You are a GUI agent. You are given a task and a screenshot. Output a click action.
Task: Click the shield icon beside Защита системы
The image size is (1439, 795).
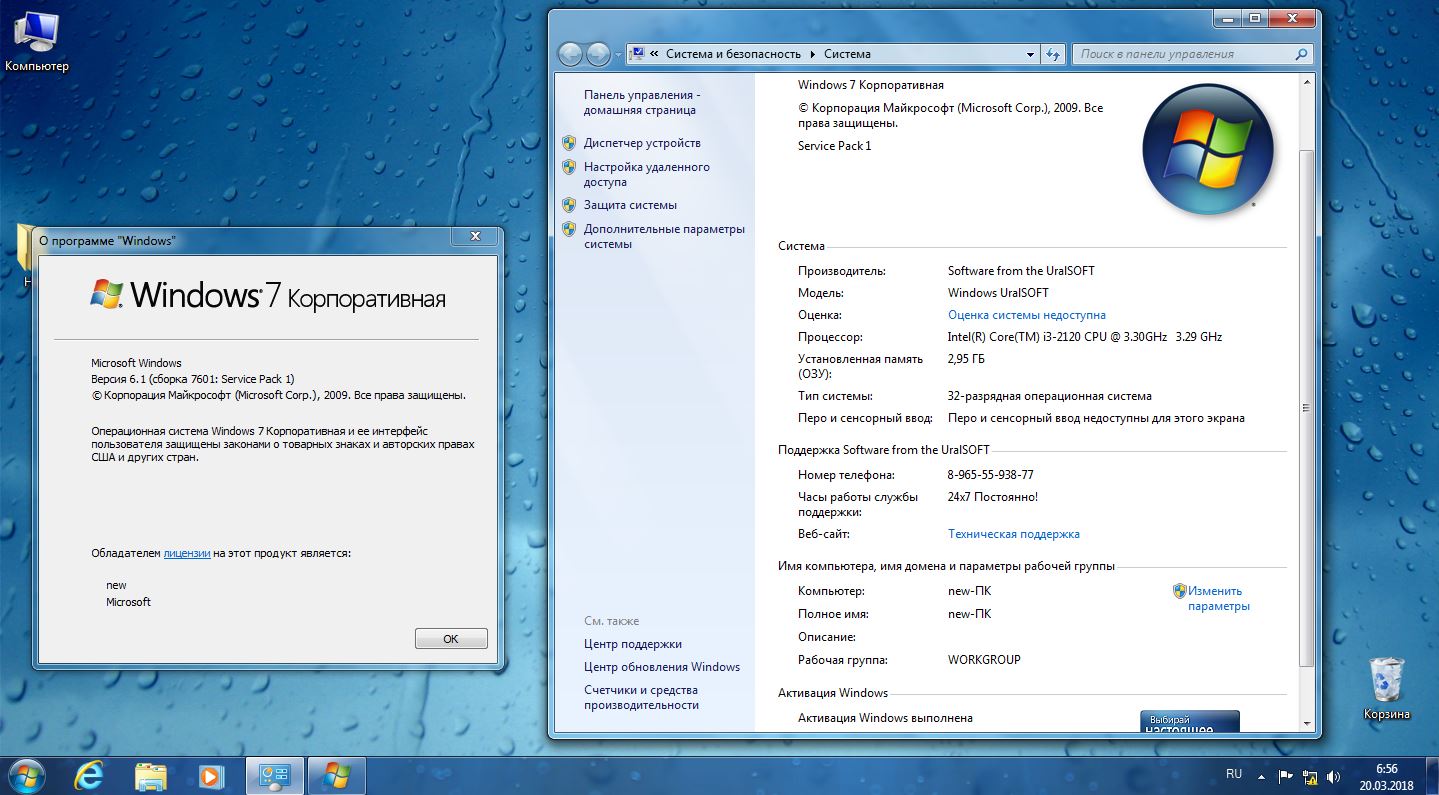(x=569, y=205)
